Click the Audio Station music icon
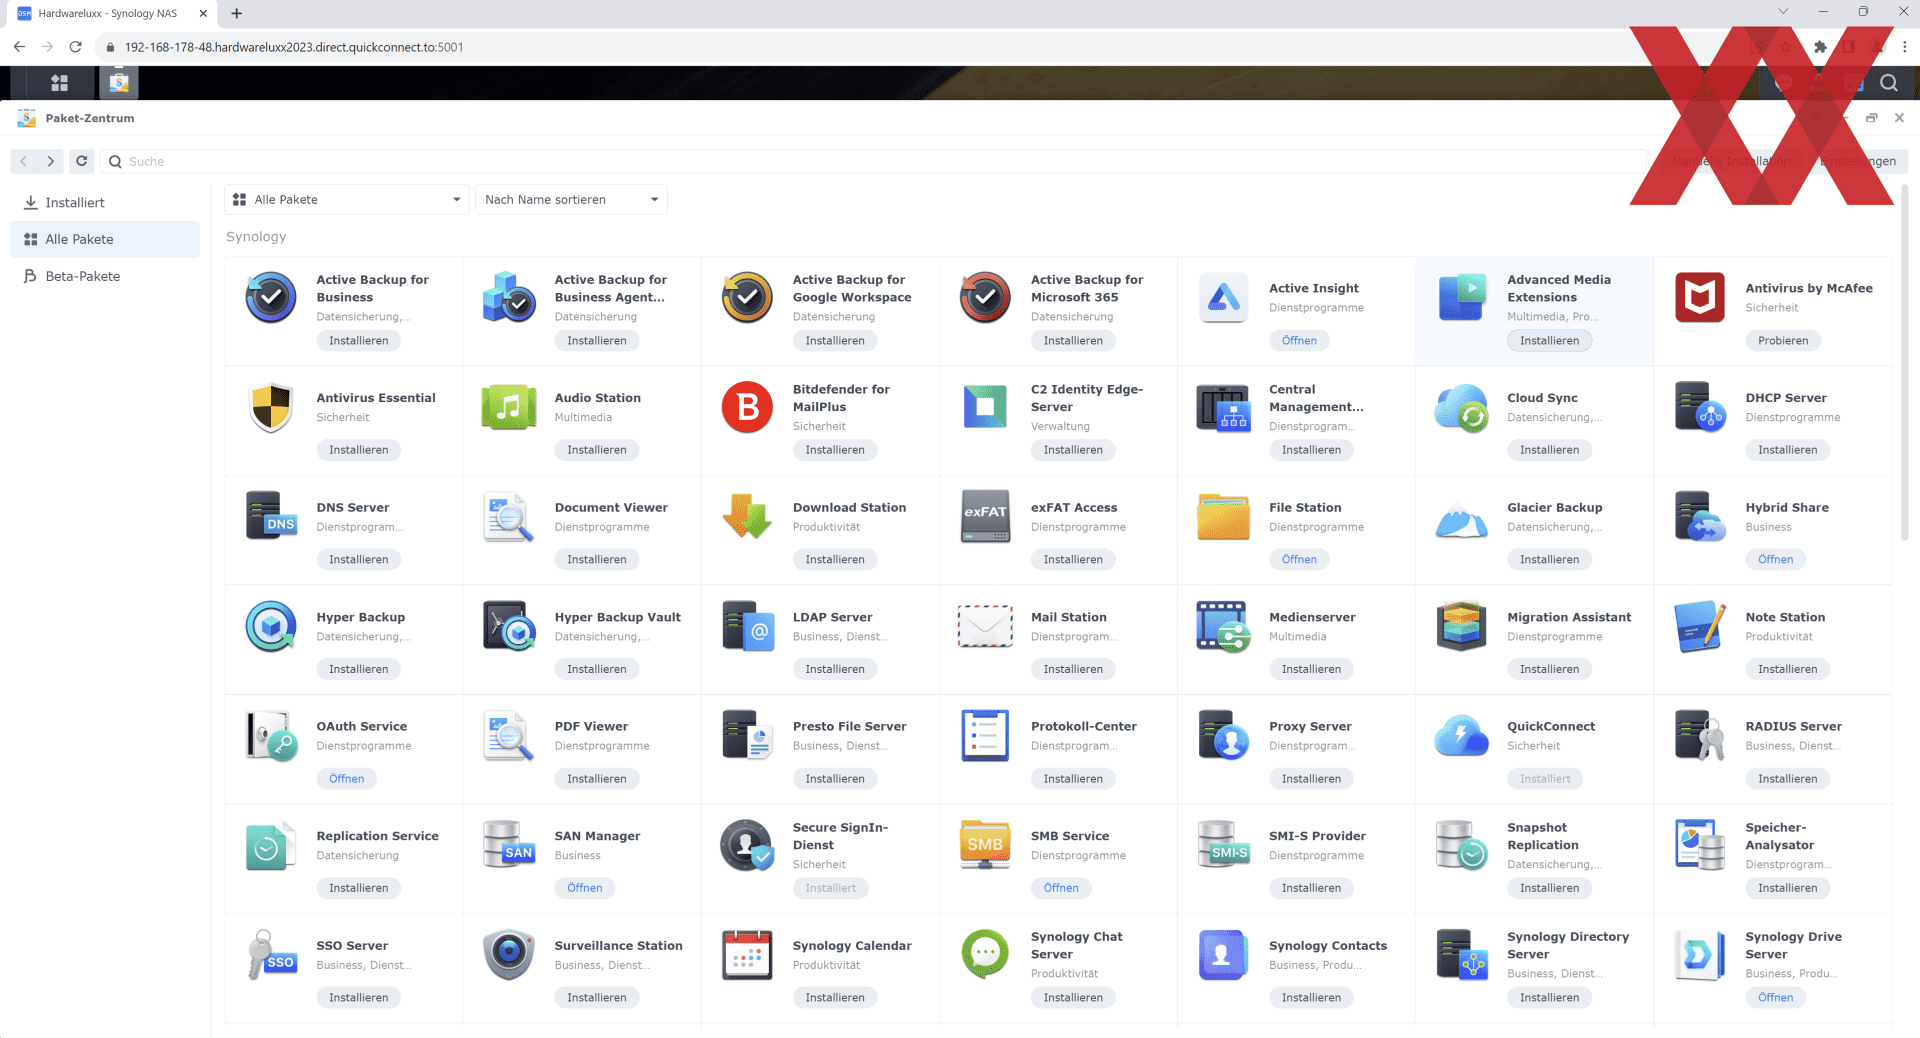This screenshot has height=1038, width=1920. coord(509,407)
